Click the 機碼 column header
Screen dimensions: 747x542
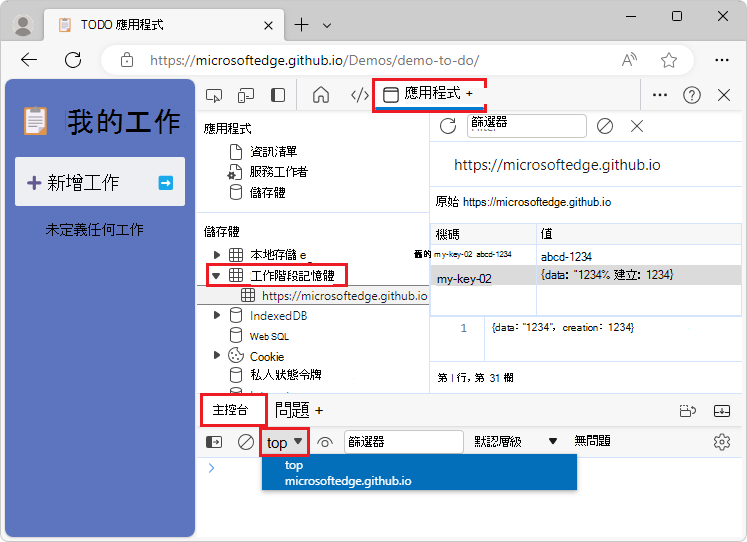(x=484, y=234)
